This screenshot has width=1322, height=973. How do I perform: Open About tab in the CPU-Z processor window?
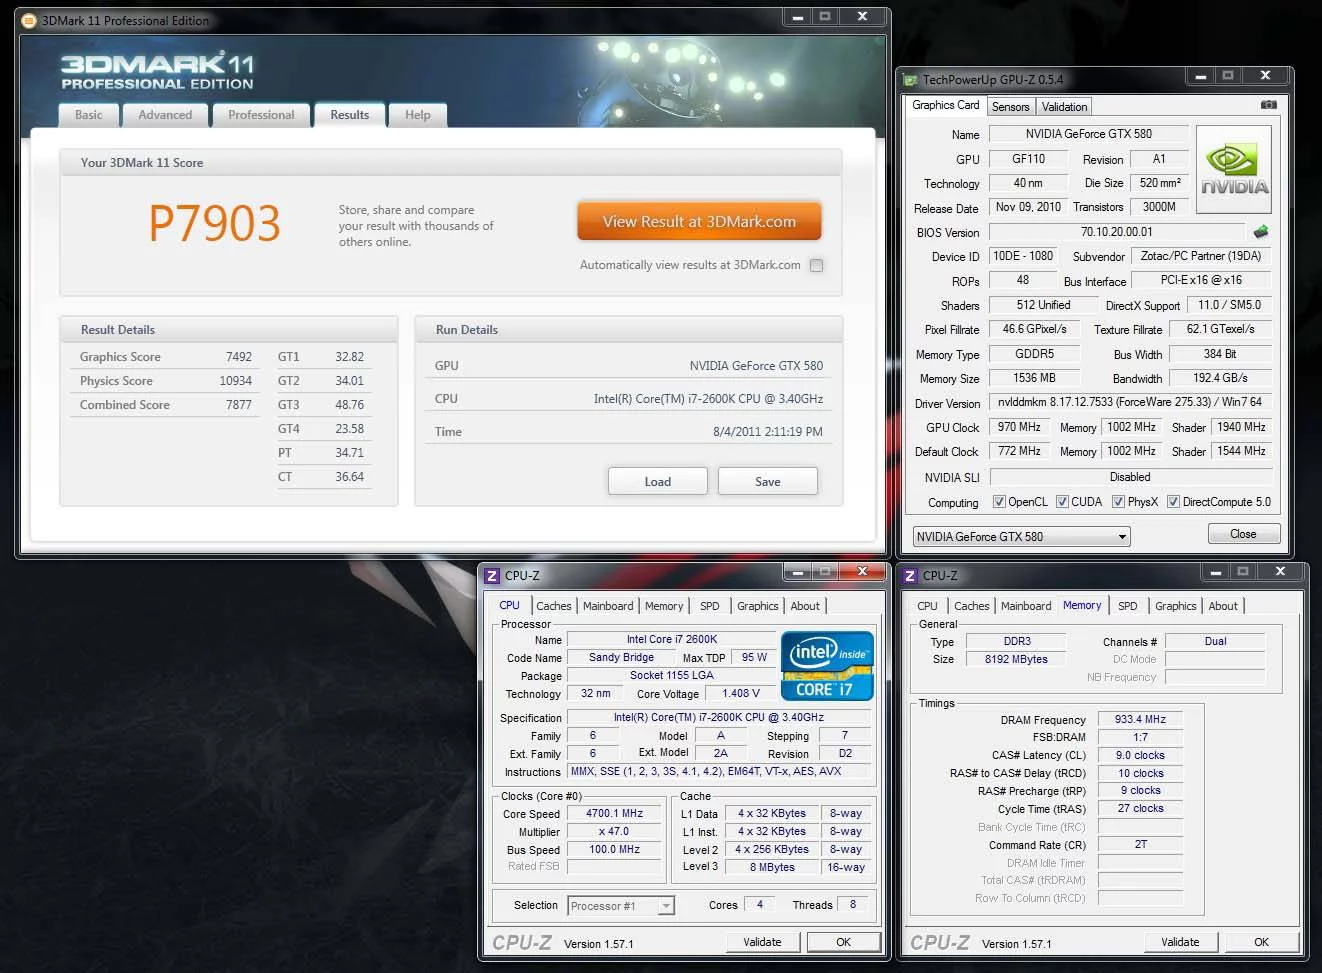tap(805, 606)
